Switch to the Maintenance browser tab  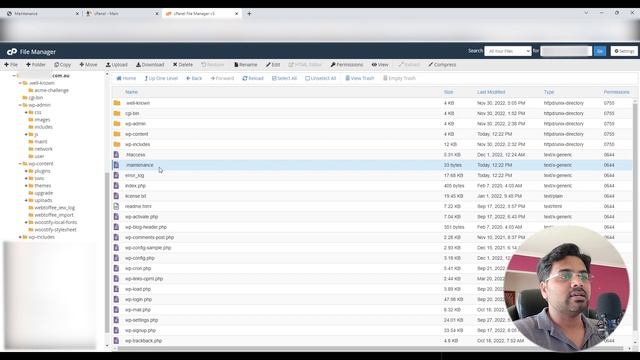tap(43, 13)
